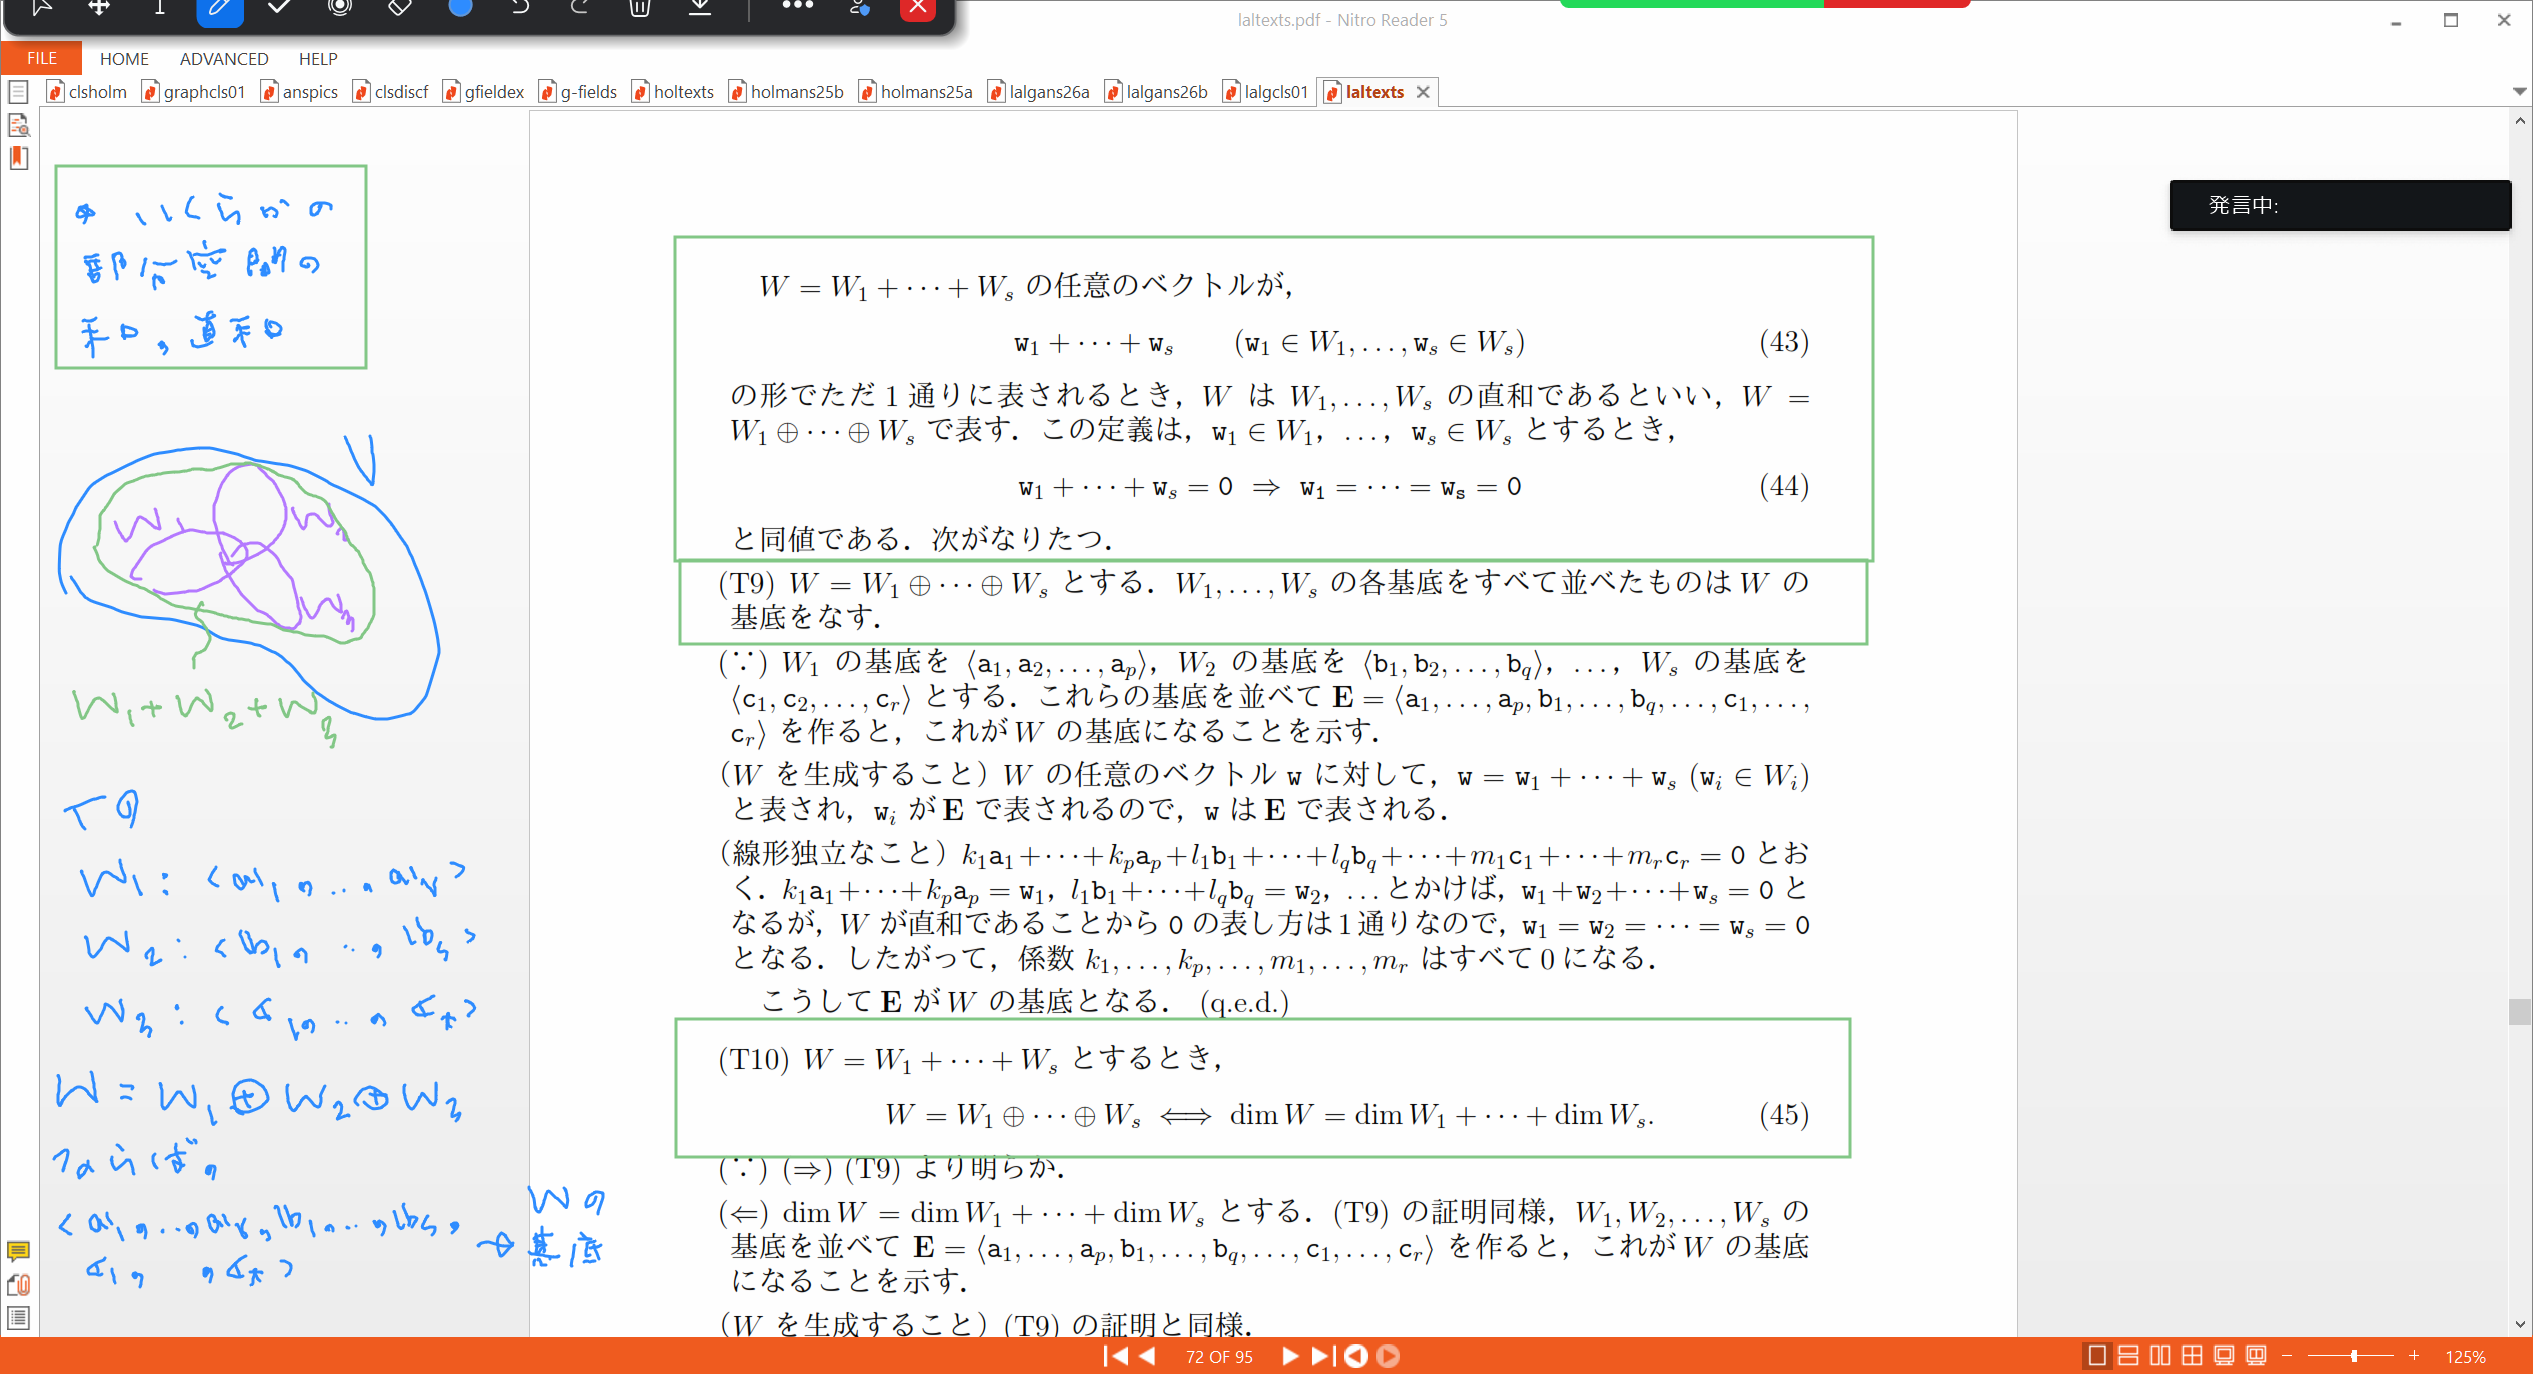Click the 125% zoom level

pyautogui.click(x=2465, y=1357)
